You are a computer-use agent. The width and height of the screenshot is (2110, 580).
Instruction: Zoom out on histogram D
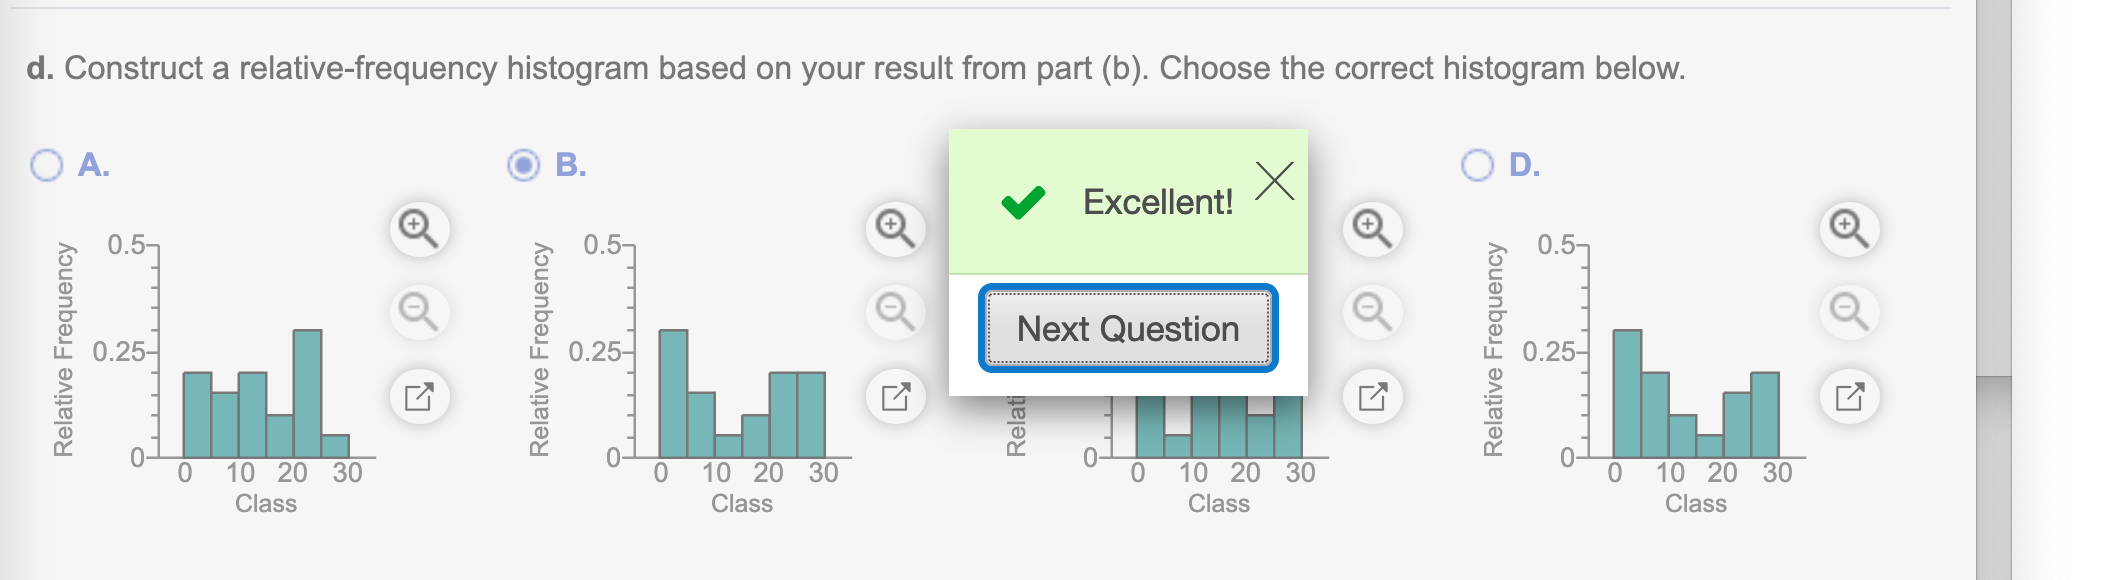tap(1849, 311)
